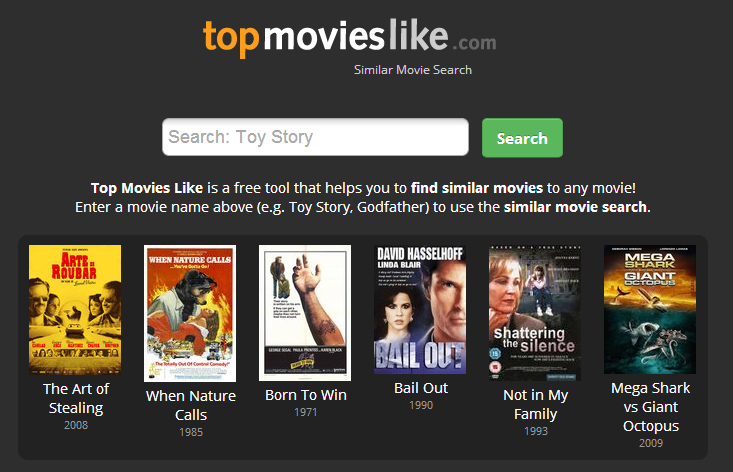733x472 pixels.
Task: Open the When Nature Calls poster
Action: pos(190,313)
